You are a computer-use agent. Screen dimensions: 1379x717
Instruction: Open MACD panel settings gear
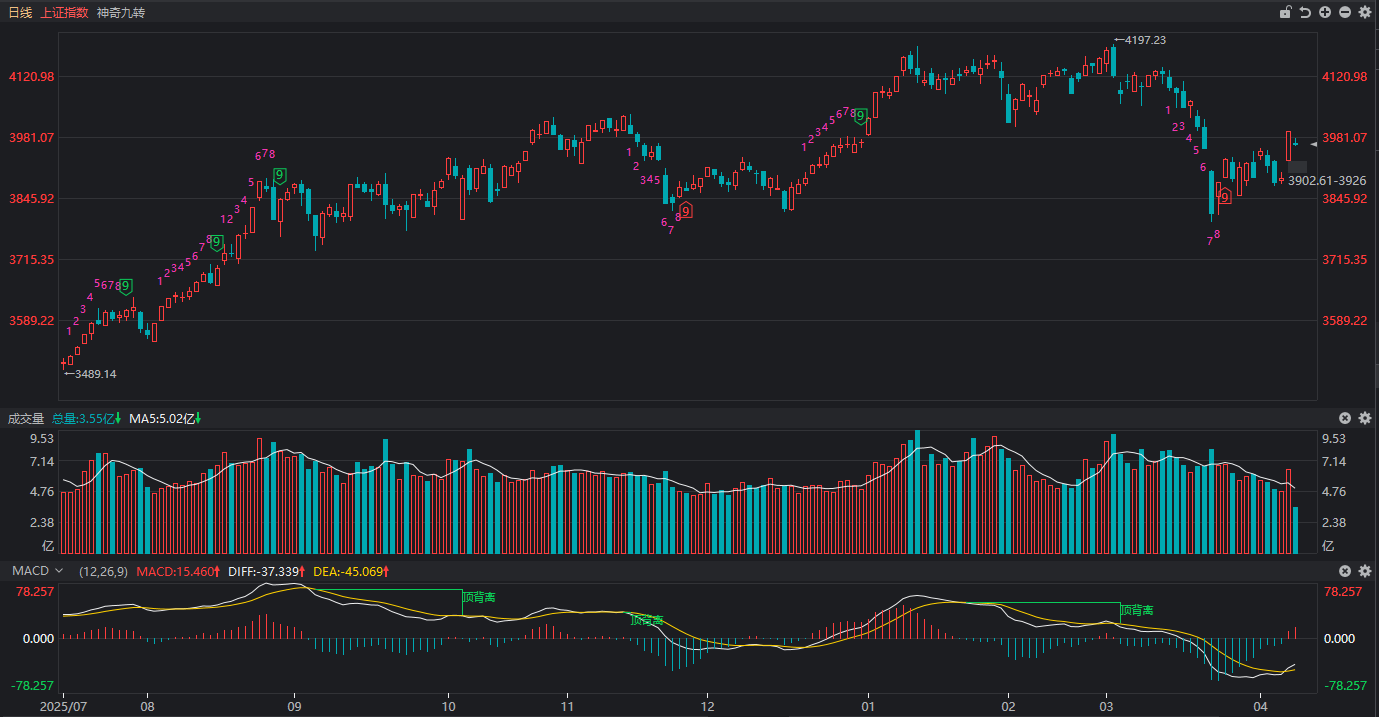(1365, 571)
